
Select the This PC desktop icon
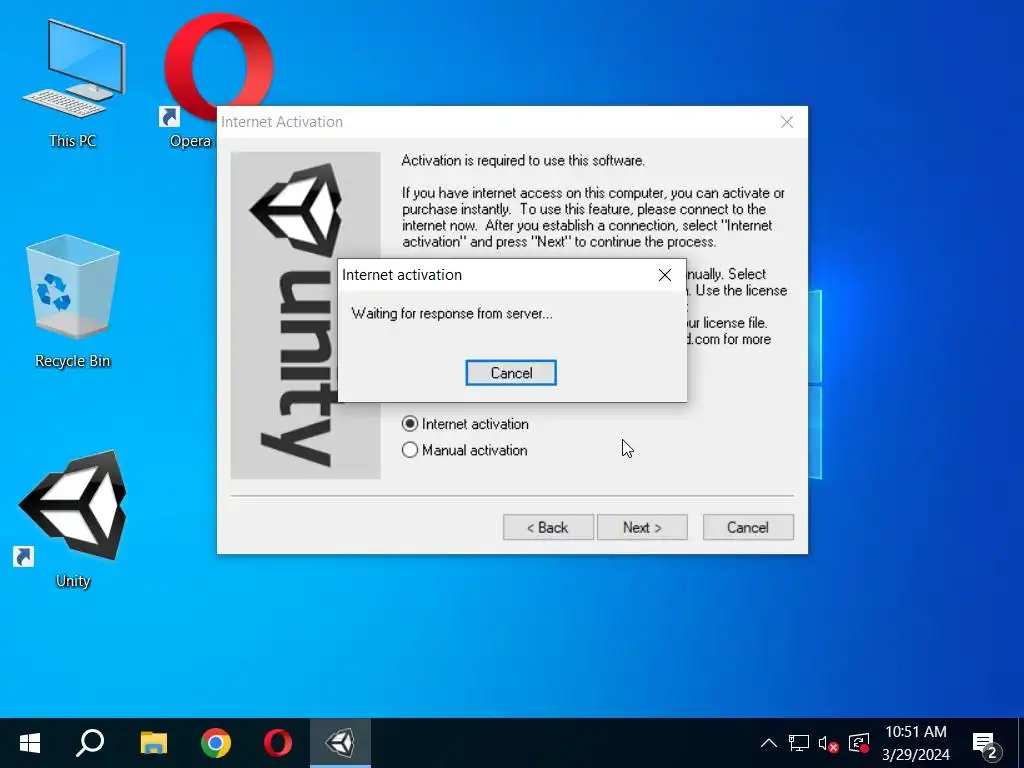click(72, 84)
